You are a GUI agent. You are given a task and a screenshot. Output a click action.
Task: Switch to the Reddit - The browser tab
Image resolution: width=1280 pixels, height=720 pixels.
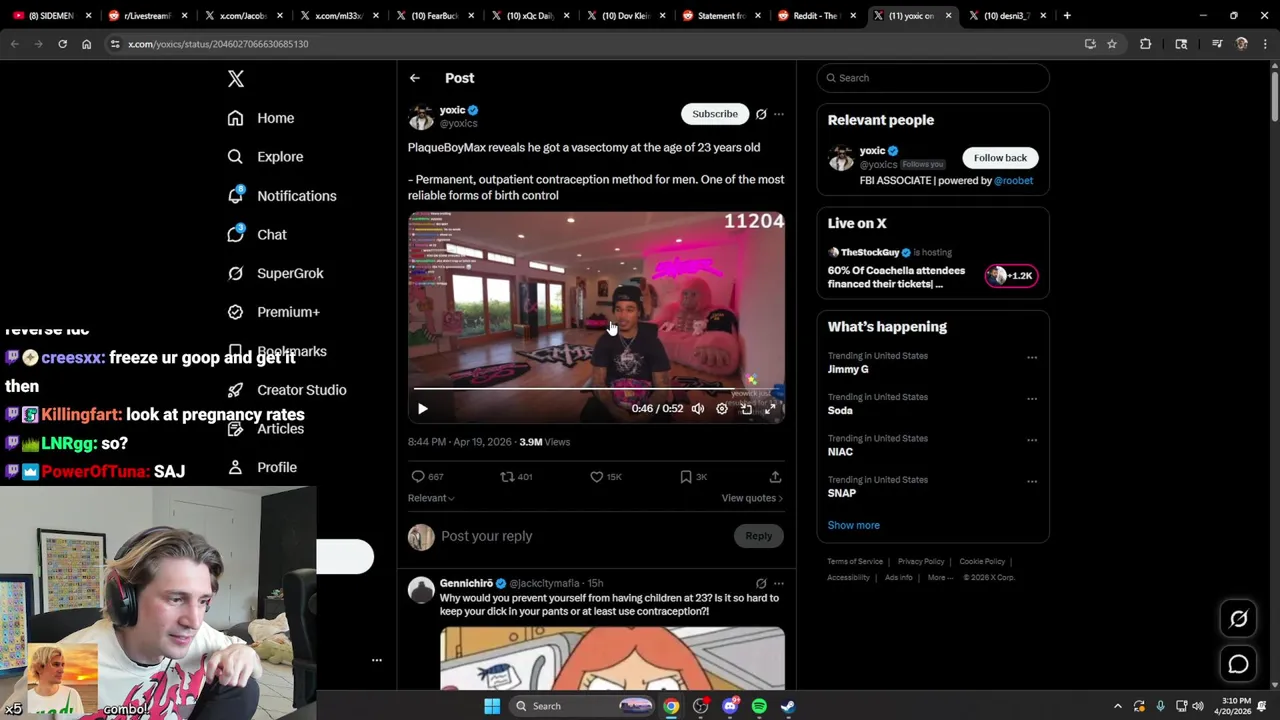pyautogui.click(x=817, y=16)
